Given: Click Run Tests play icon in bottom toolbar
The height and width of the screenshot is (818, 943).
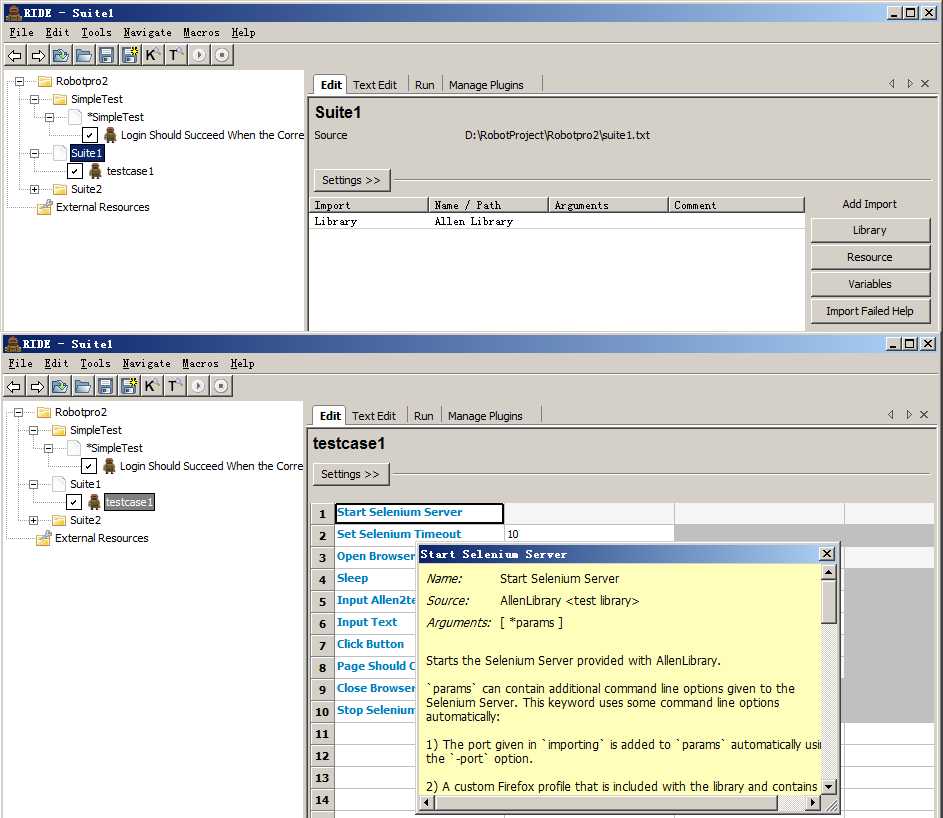Looking at the screenshot, I should tap(197, 386).
